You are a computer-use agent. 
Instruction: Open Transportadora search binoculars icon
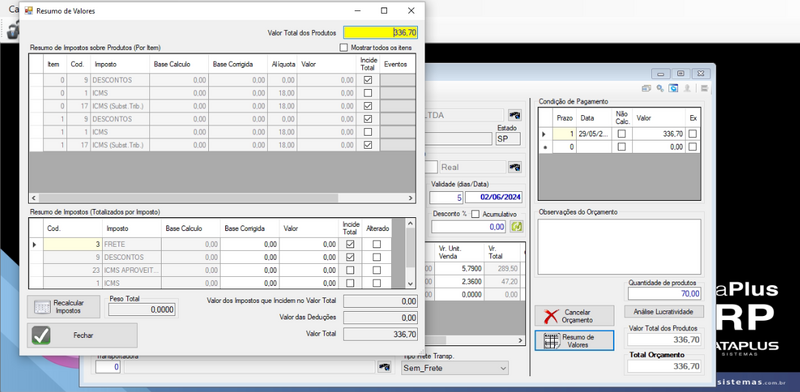tap(384, 366)
